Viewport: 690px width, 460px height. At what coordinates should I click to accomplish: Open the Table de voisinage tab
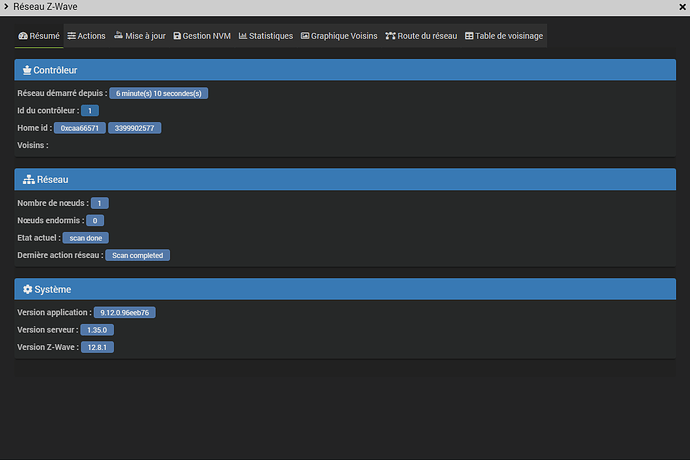[x=504, y=36]
